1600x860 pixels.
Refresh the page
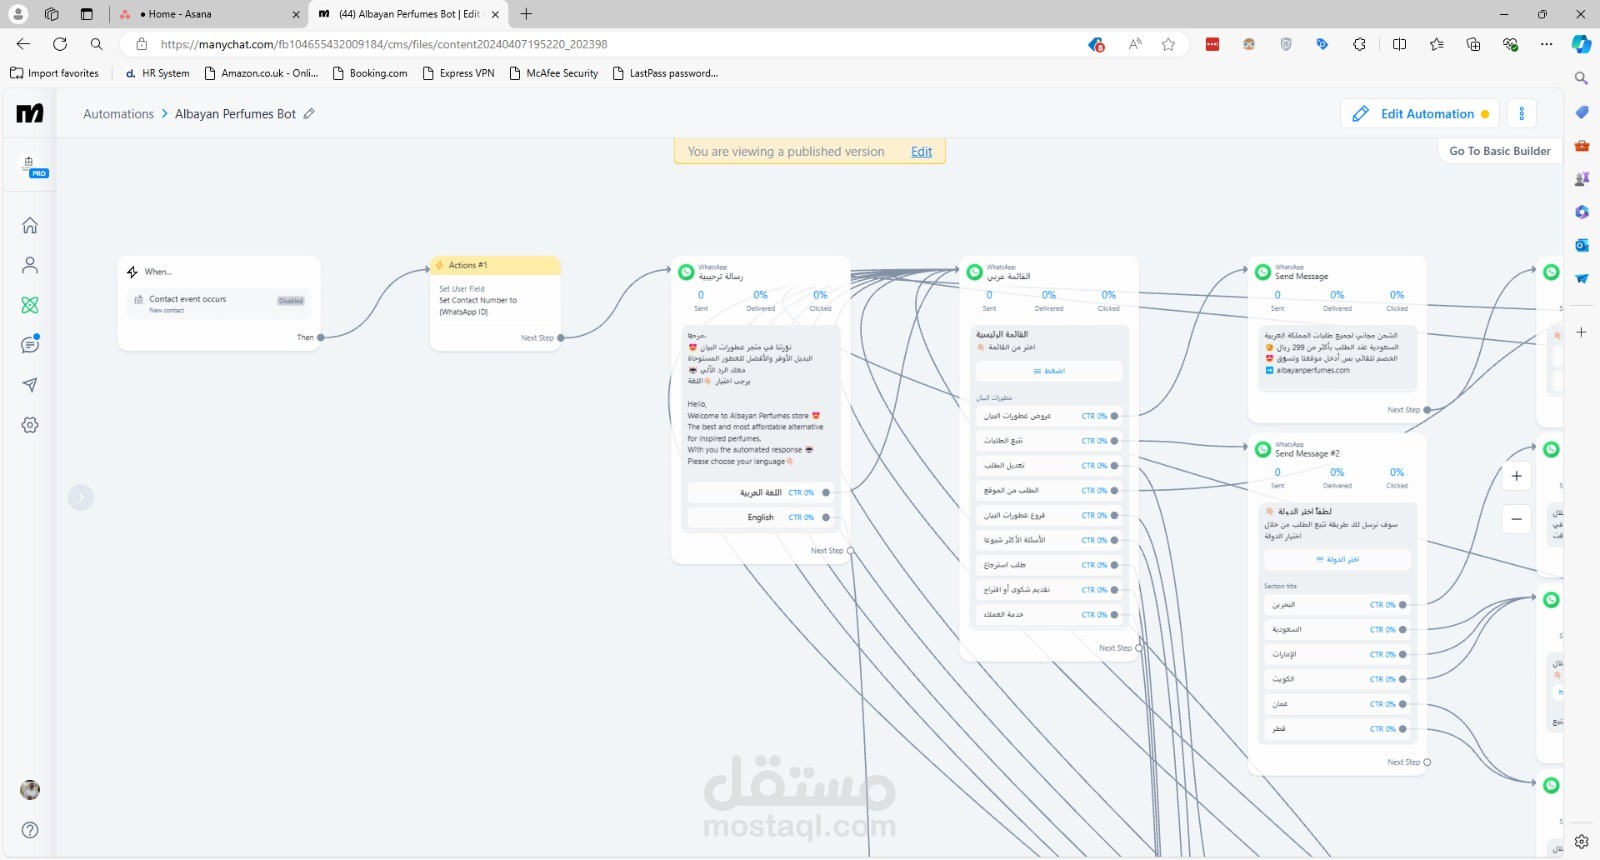click(x=60, y=44)
